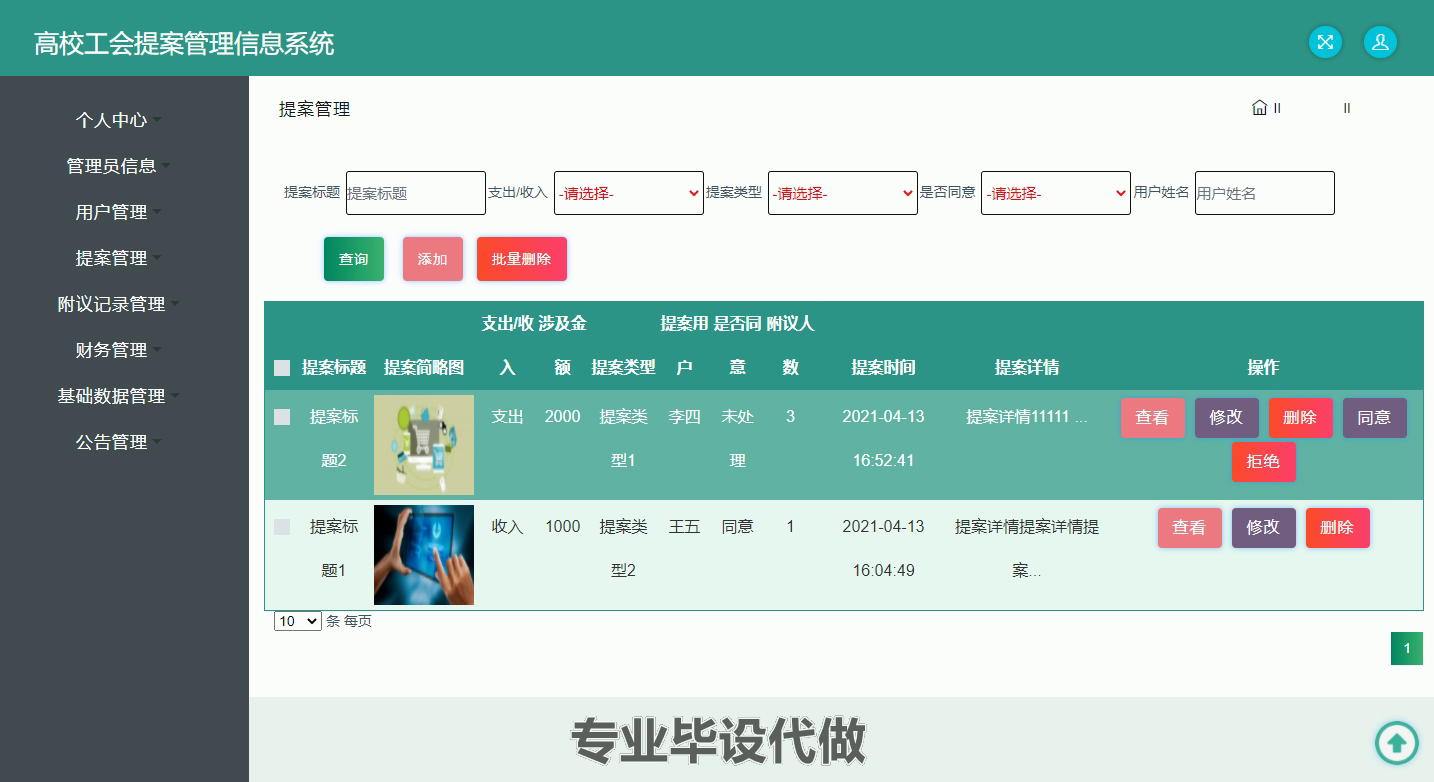Open the 是否同意 dropdown filter

[1056, 193]
